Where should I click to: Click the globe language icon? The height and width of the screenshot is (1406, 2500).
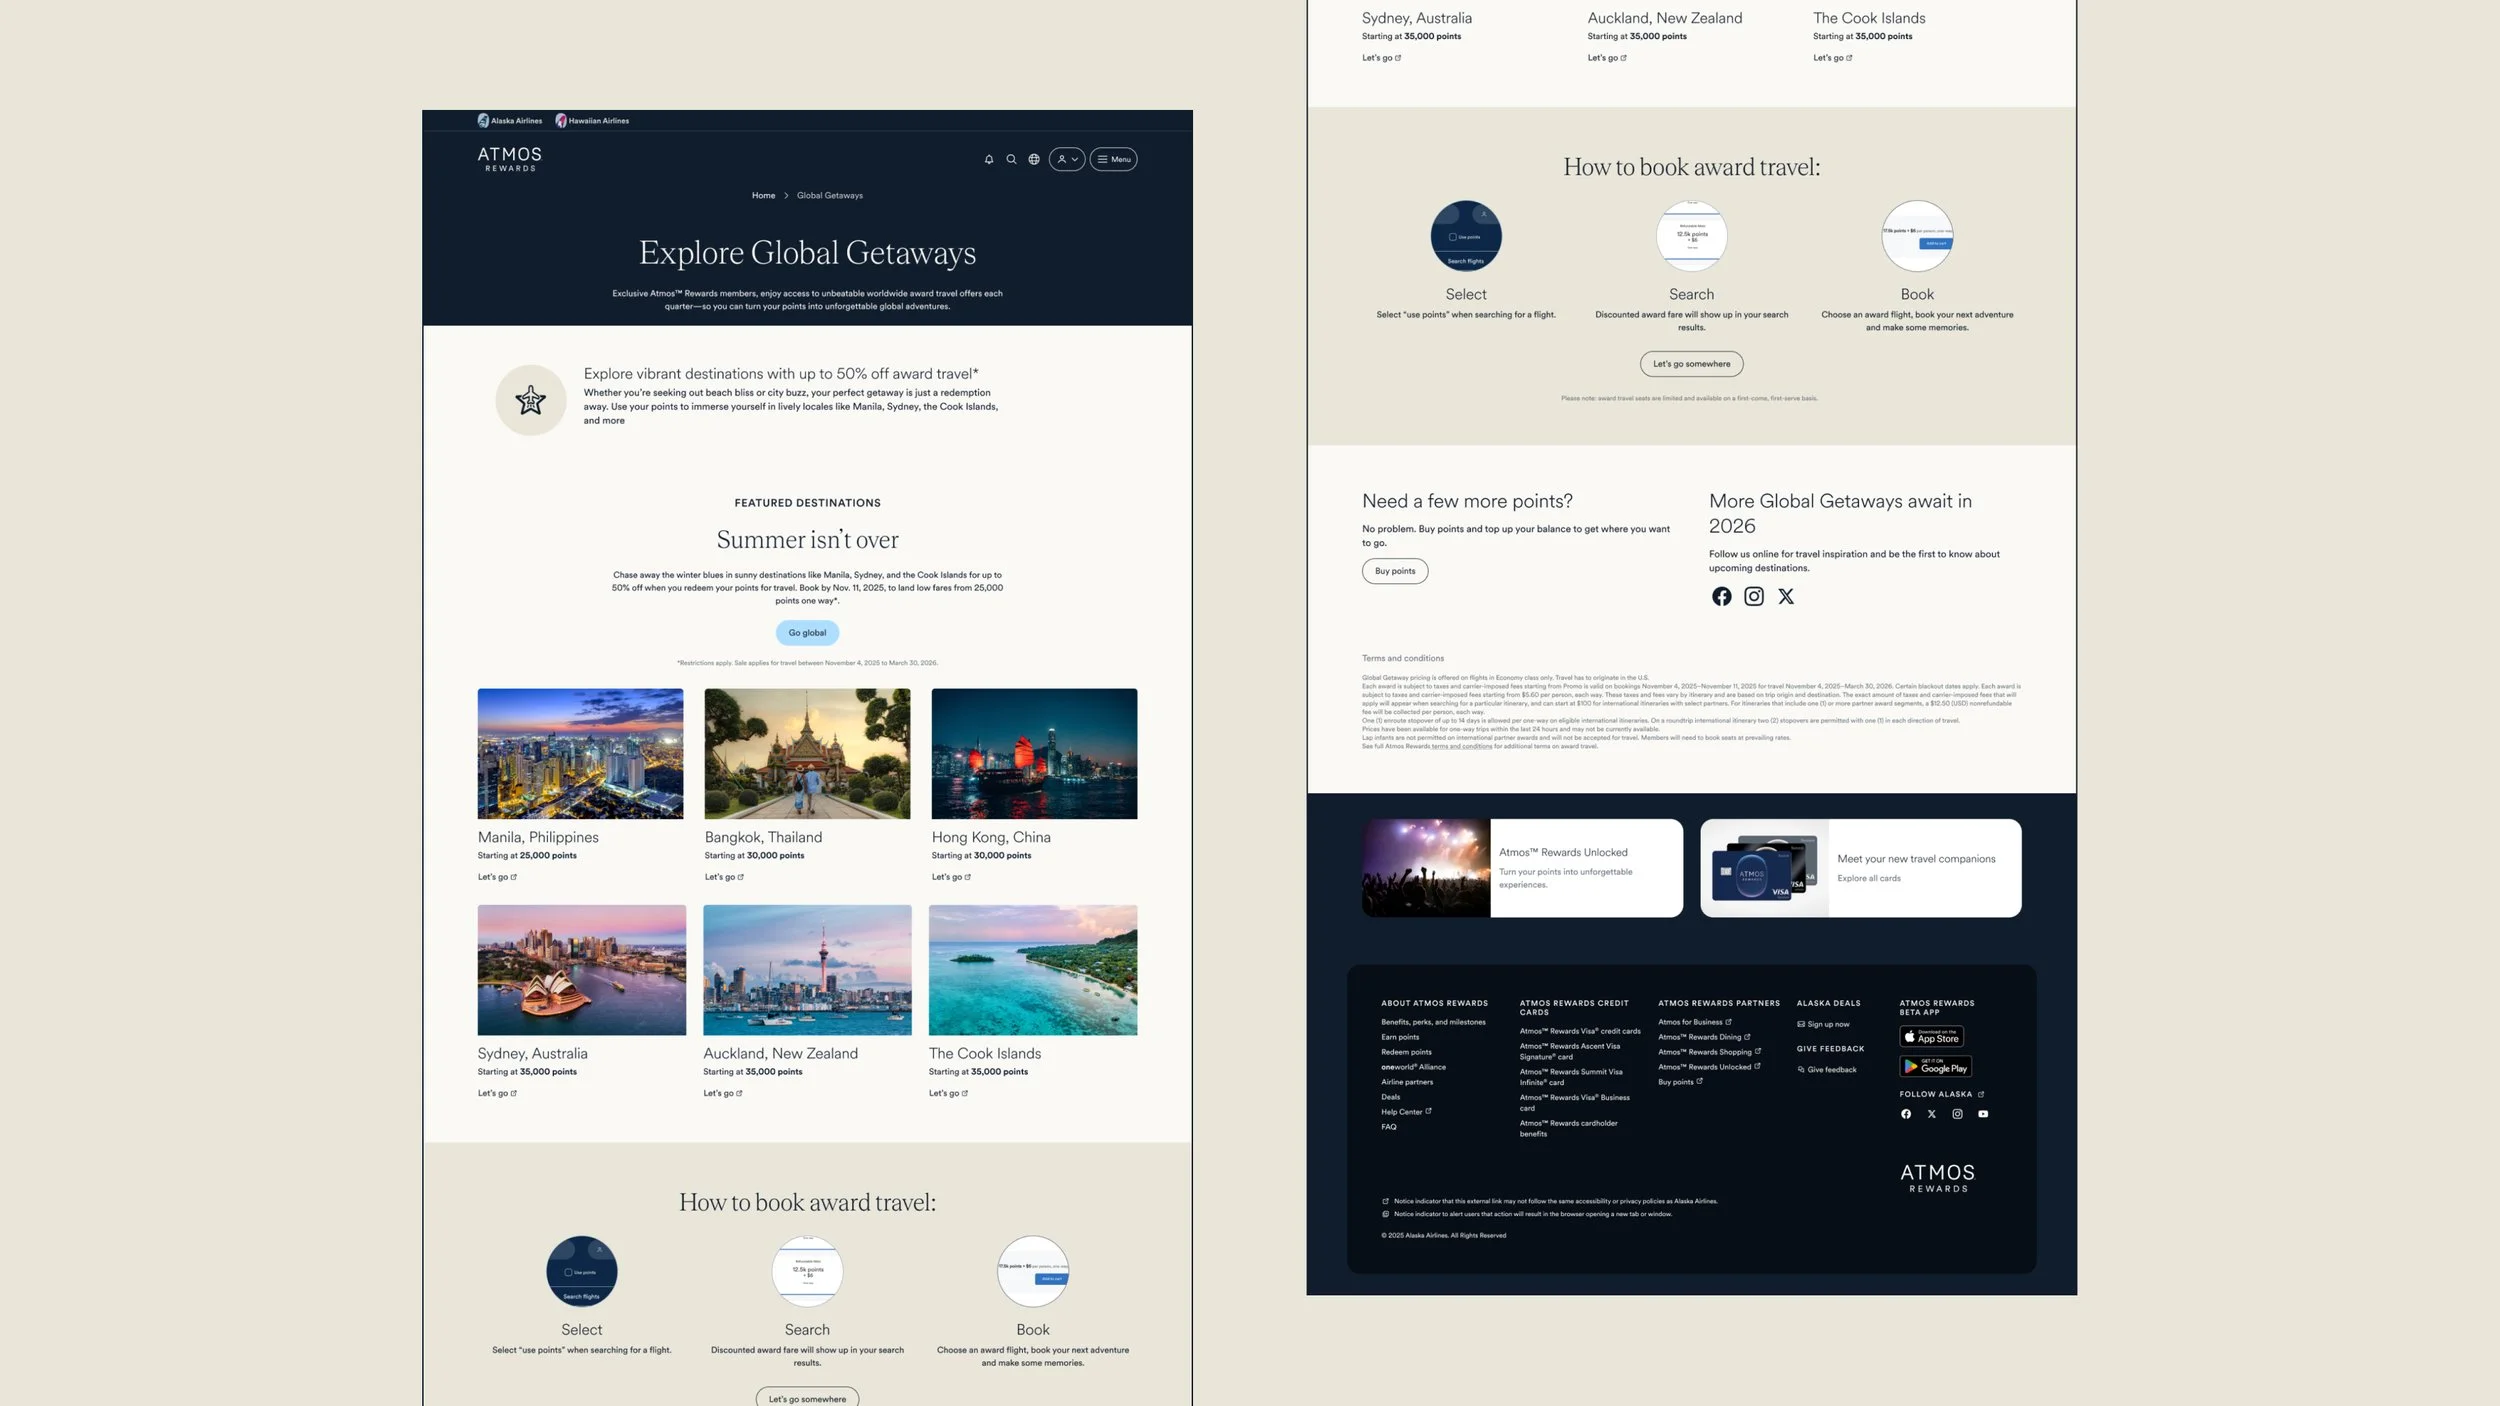click(x=1034, y=159)
